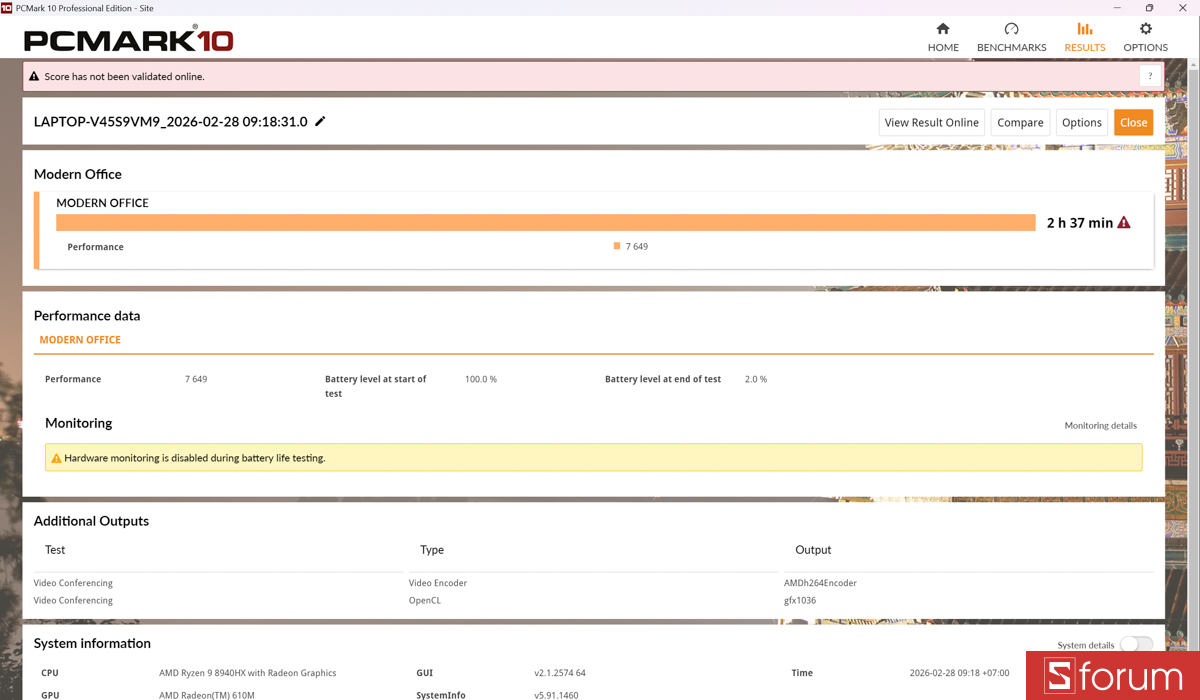Open Monitoring details link
Screen dimensions: 1200x700
coord(1101,425)
